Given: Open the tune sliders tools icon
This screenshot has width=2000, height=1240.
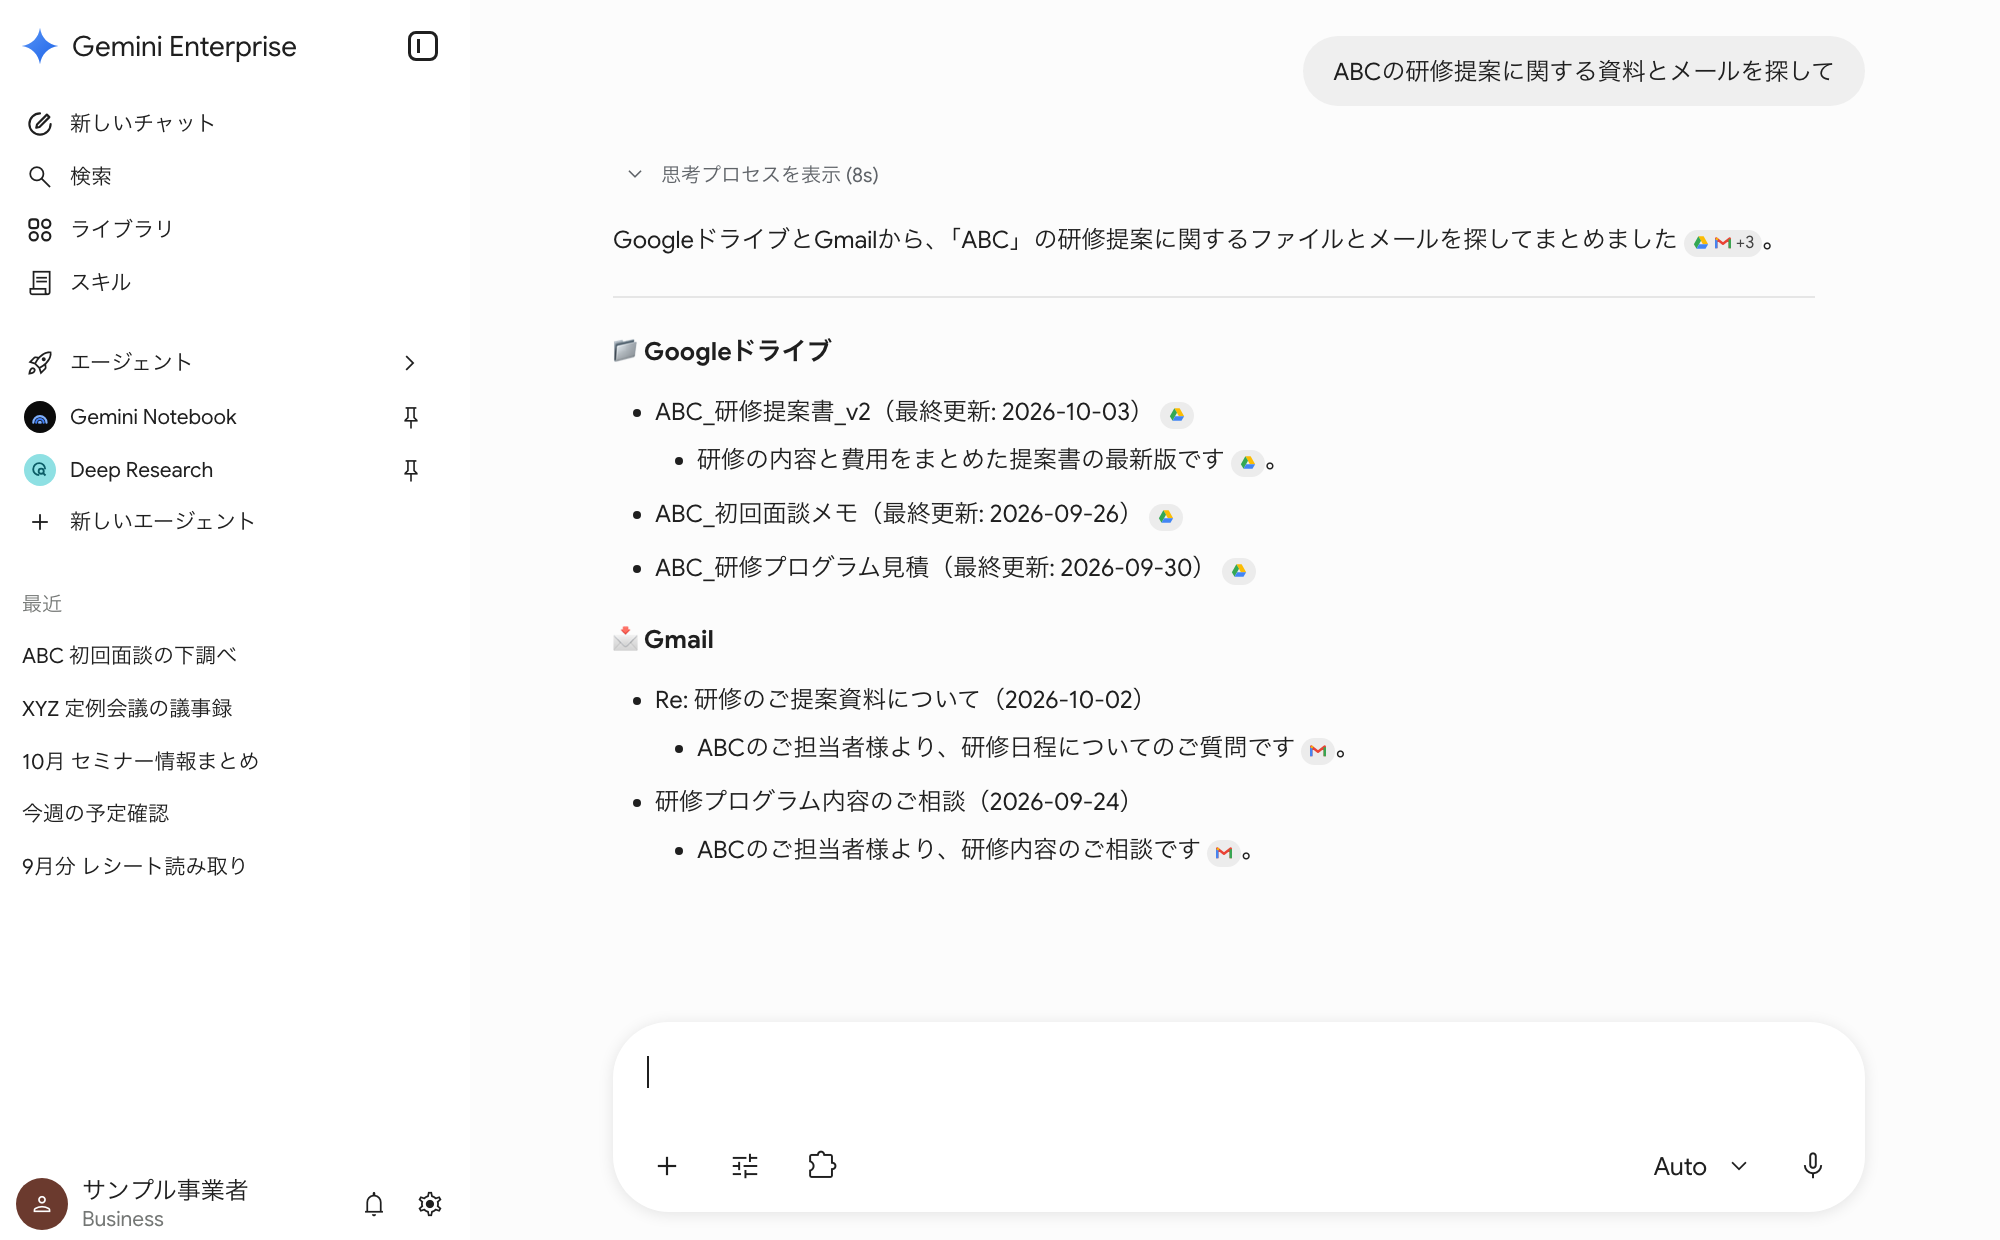Looking at the screenshot, I should (x=745, y=1166).
